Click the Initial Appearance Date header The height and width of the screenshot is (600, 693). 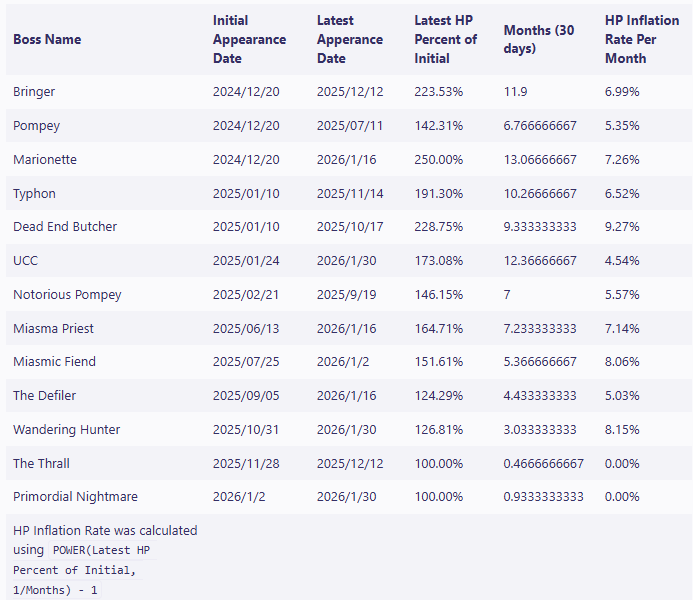[249, 40]
